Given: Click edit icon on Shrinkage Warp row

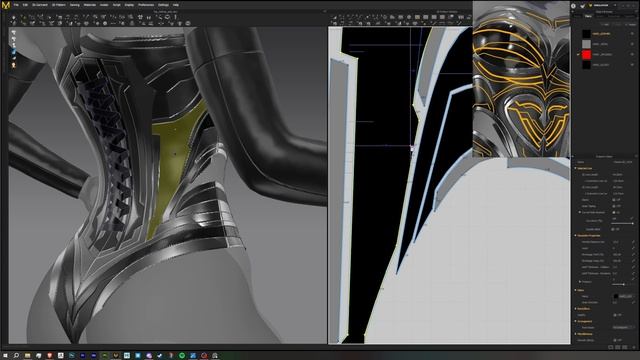Looking at the screenshot, I should [633, 261].
